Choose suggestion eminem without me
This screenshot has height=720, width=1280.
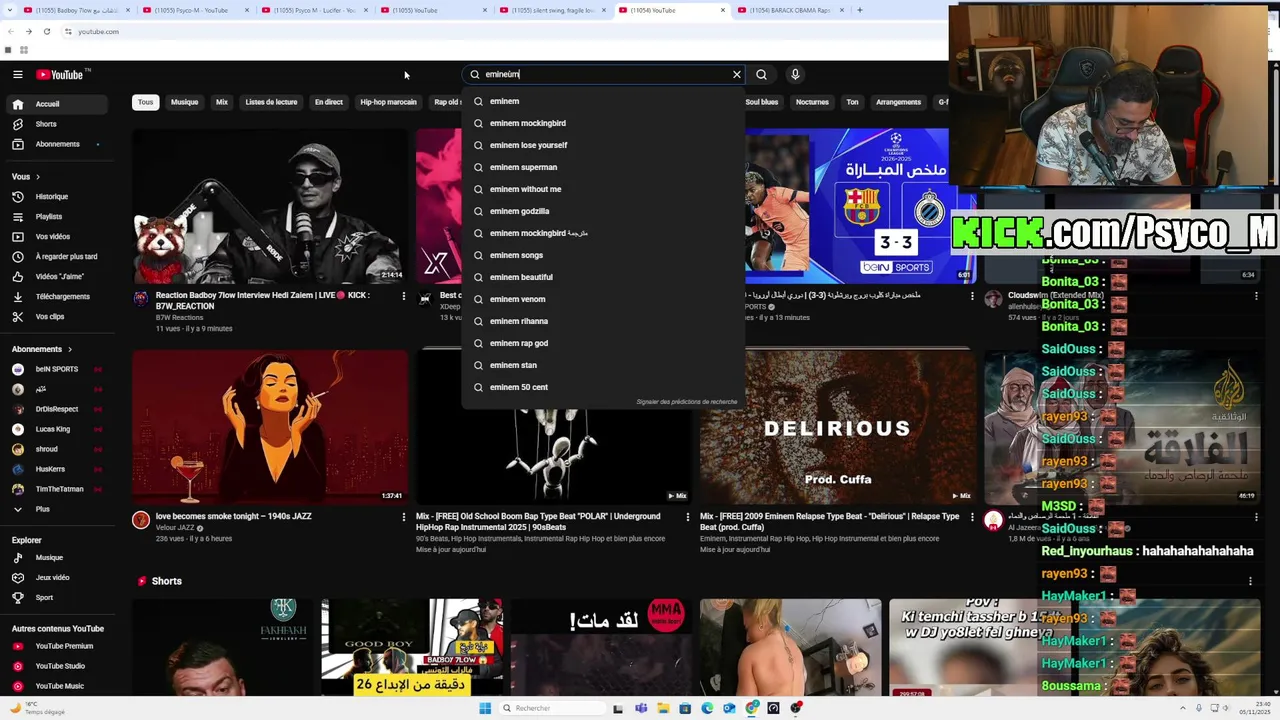click(603, 189)
